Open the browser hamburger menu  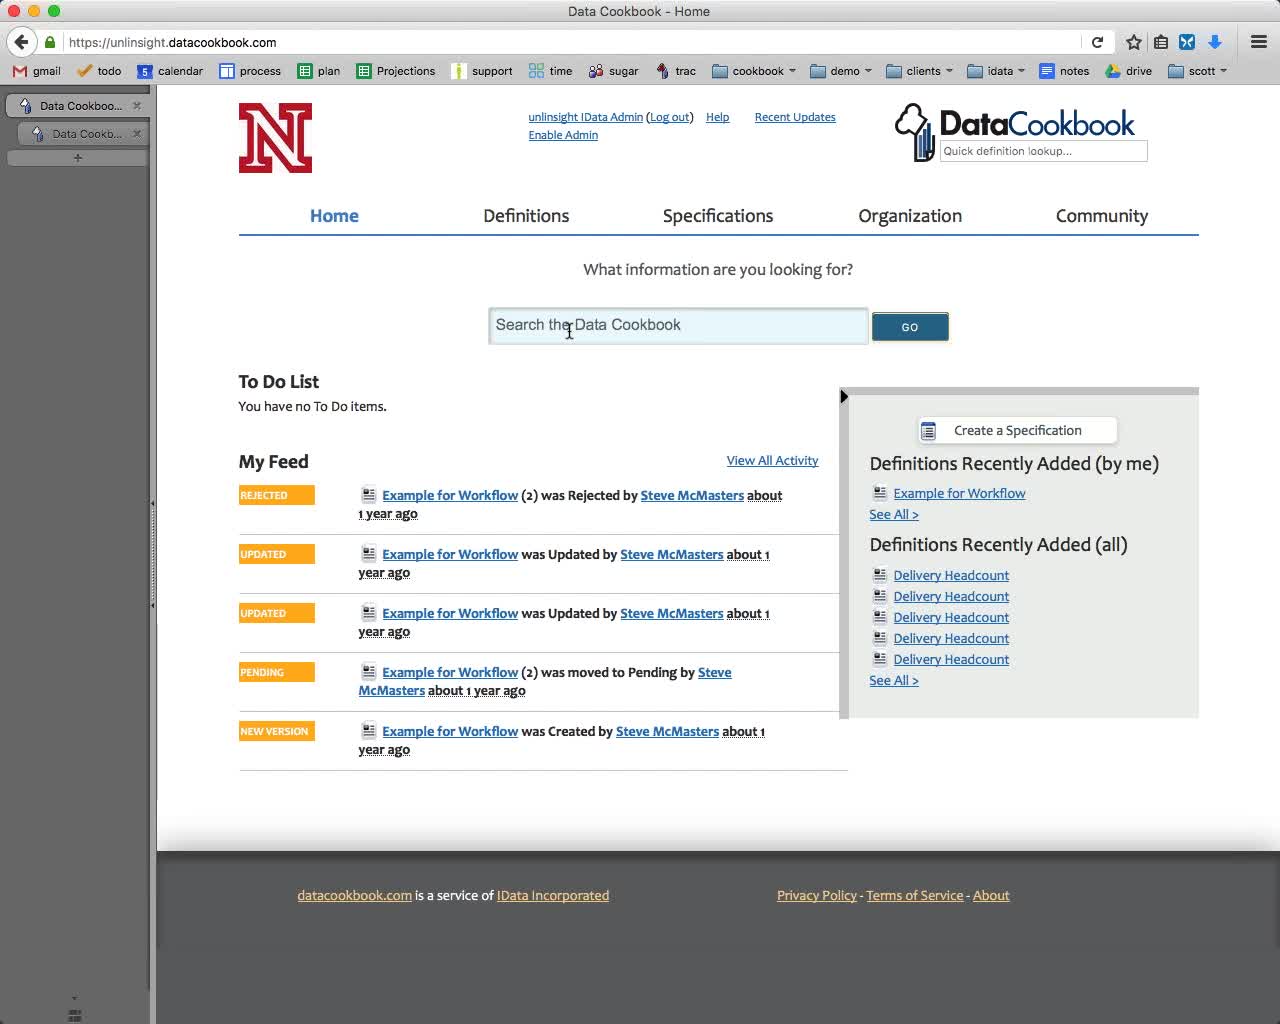(x=1259, y=42)
